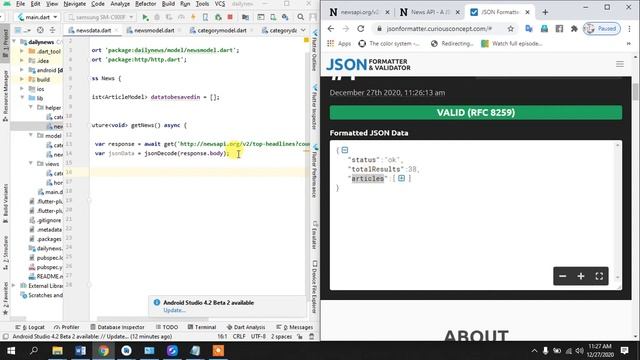The height and width of the screenshot is (360, 640).
Task: Collapse the root JSON object
Action: tap(344, 150)
